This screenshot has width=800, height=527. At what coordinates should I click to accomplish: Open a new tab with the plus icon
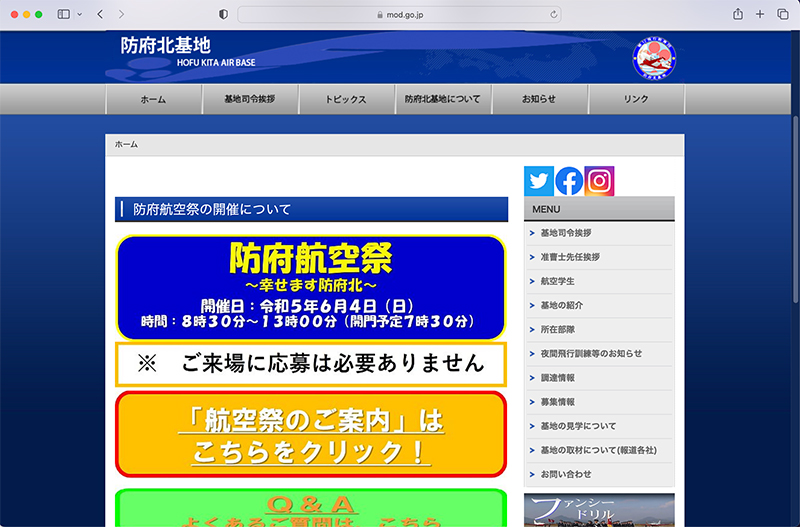click(760, 14)
